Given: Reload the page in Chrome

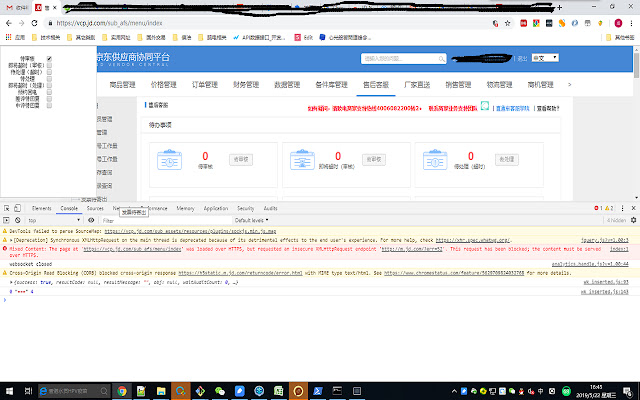Looking at the screenshot, I should coord(34,23).
